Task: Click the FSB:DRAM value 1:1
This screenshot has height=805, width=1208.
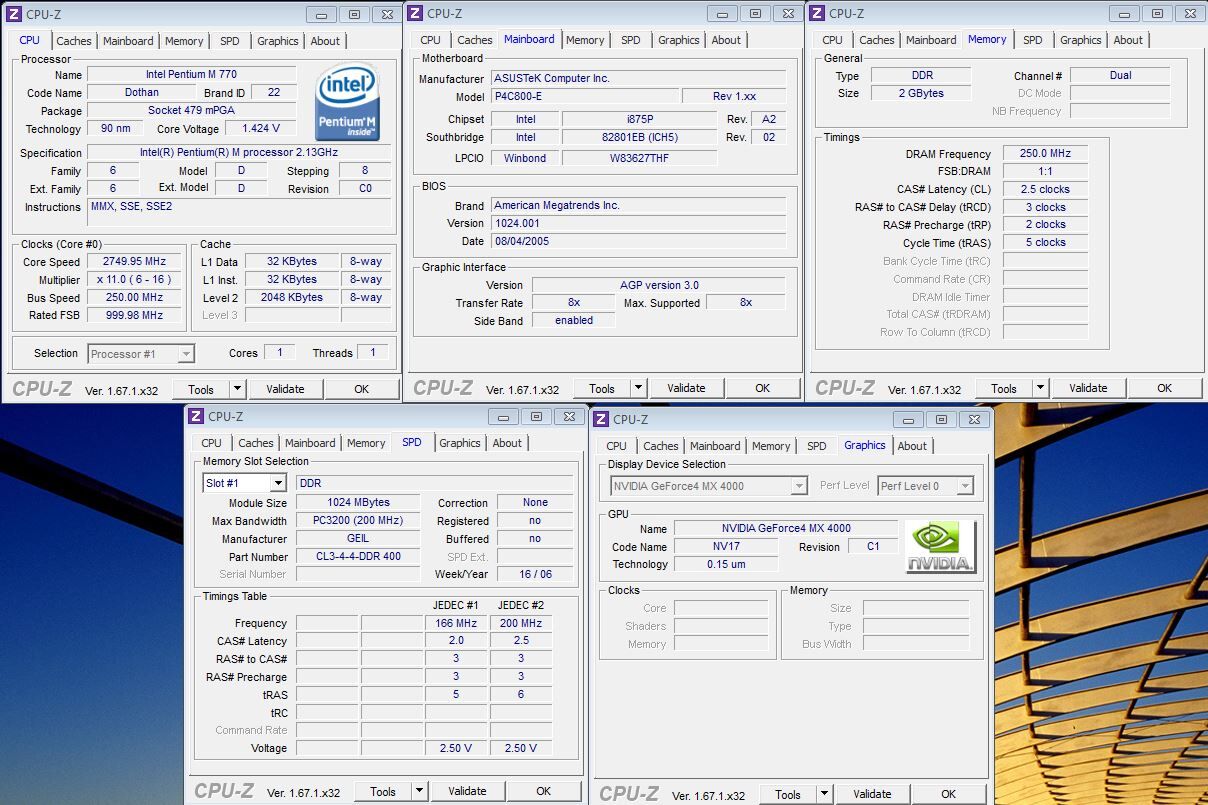Action: tap(1045, 171)
